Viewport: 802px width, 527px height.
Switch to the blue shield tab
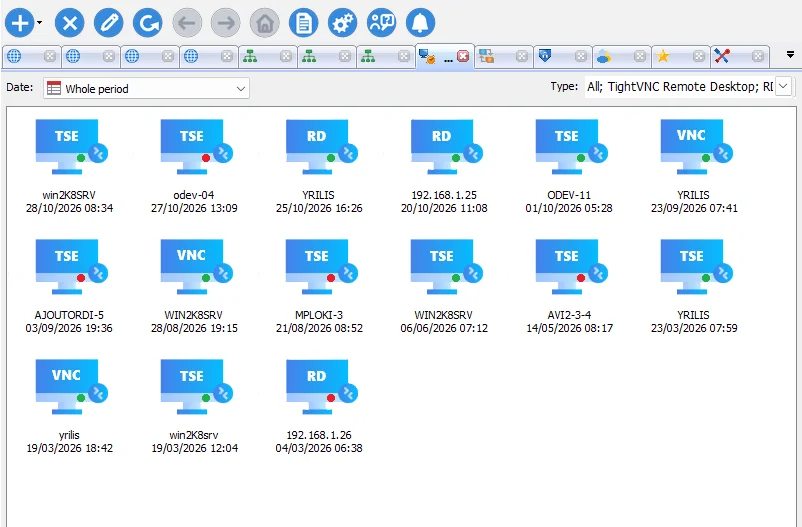[x=545, y=56]
